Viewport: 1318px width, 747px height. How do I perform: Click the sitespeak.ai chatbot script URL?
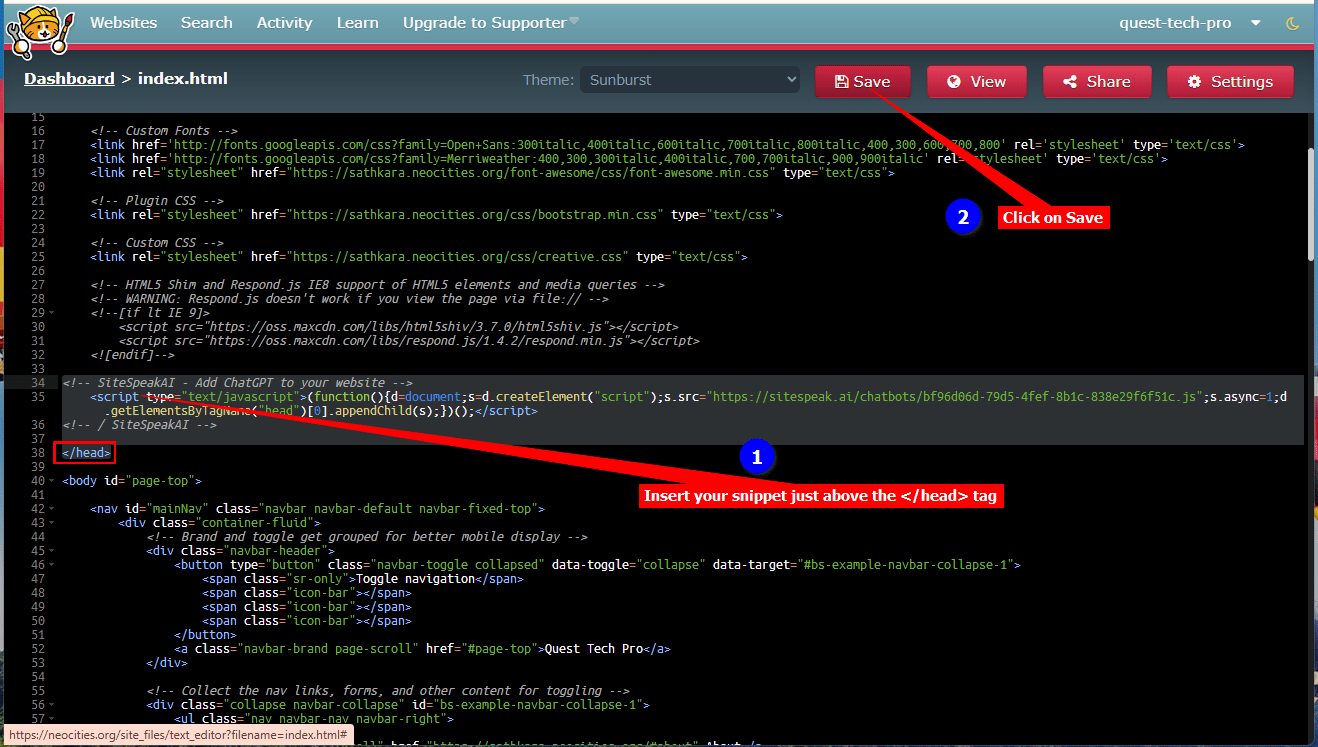957,397
